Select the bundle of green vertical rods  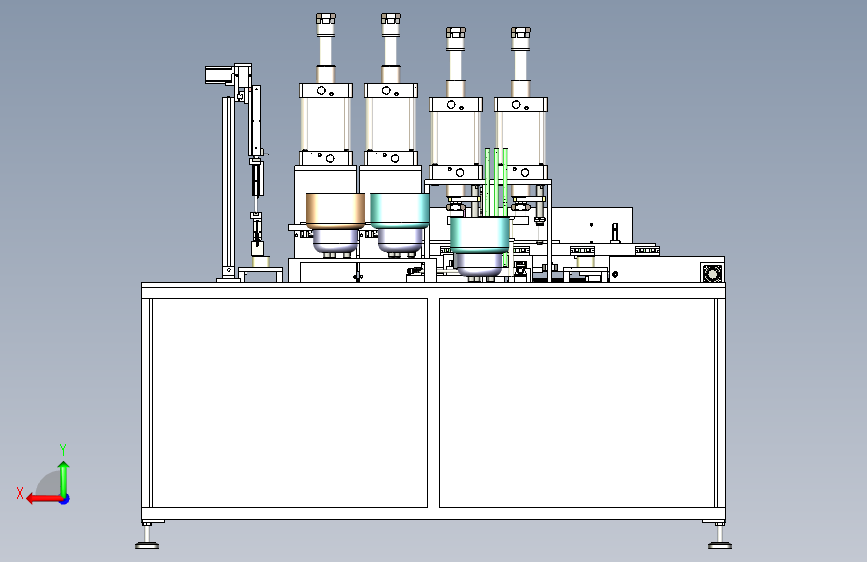(497, 183)
